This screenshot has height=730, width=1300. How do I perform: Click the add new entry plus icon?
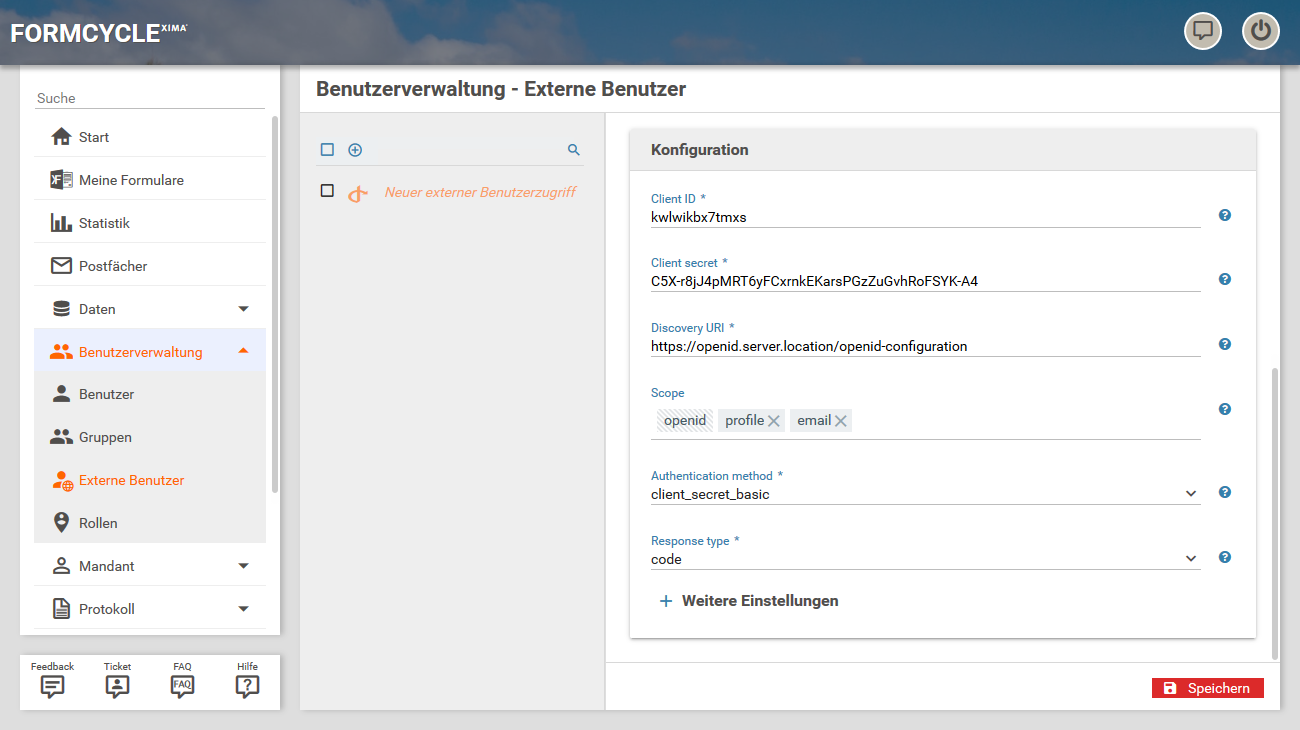coord(355,150)
